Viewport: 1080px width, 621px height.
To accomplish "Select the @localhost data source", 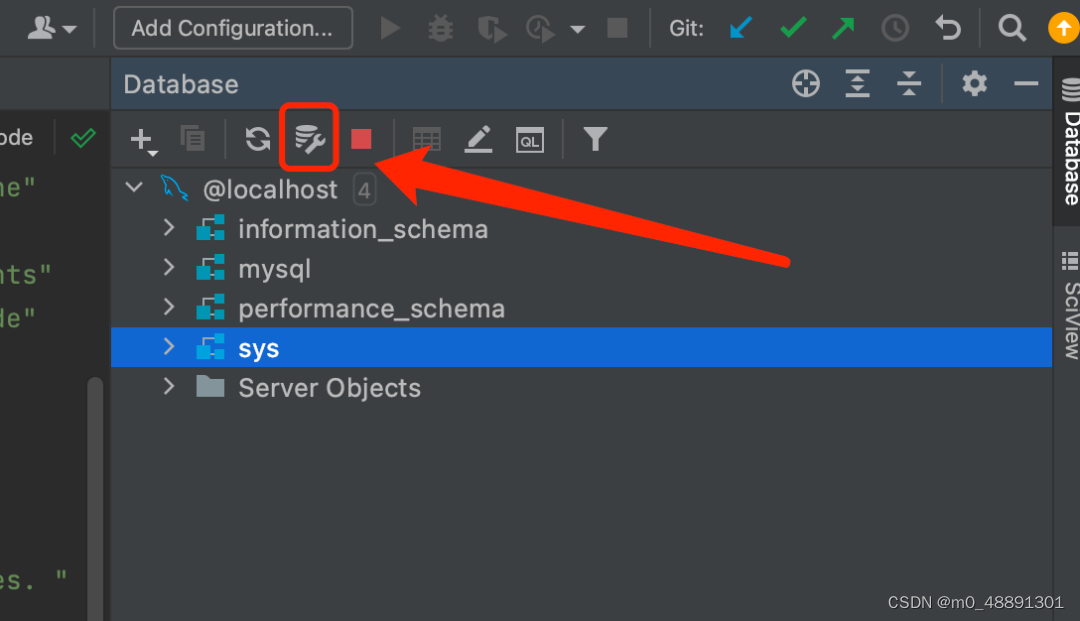I will pyautogui.click(x=270, y=189).
